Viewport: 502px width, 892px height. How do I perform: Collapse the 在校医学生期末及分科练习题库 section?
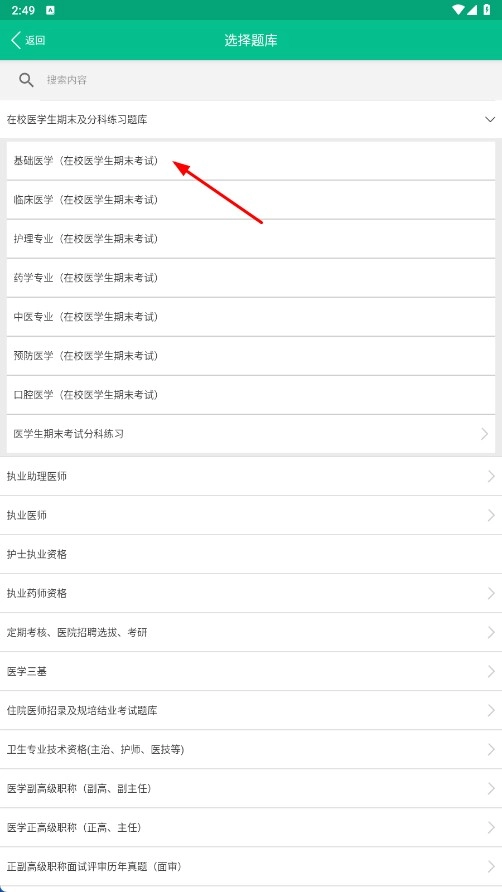tap(489, 119)
